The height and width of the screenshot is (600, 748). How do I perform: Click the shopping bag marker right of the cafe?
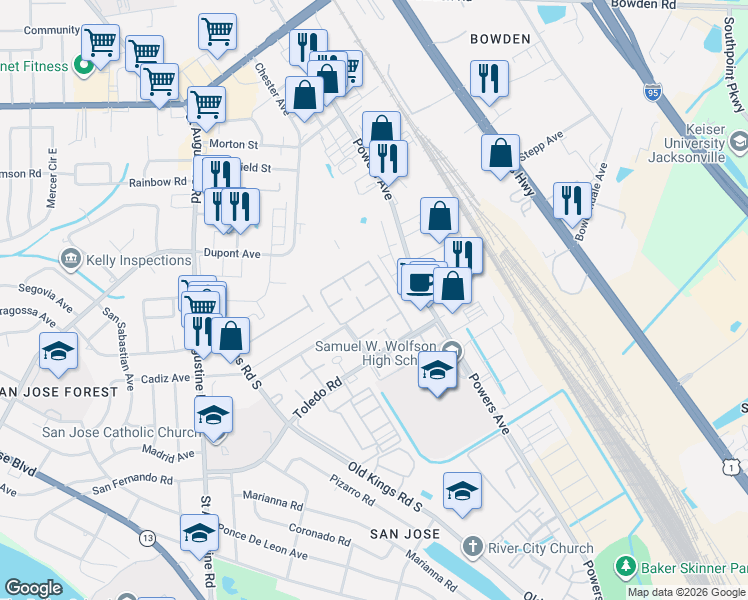click(x=452, y=286)
